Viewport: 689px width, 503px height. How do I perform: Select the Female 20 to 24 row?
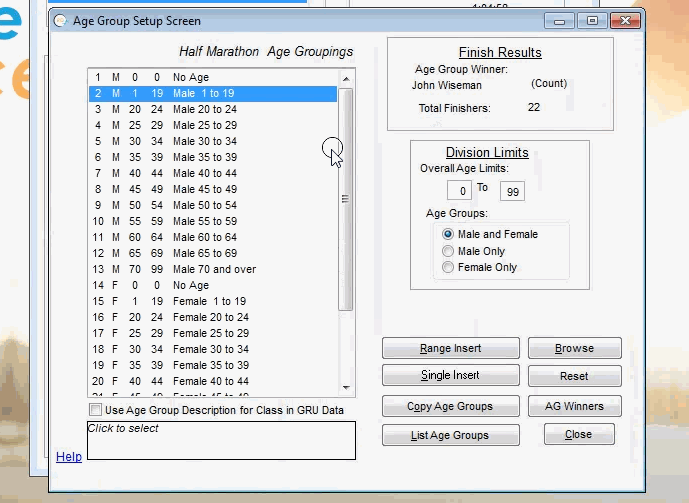(x=213, y=317)
